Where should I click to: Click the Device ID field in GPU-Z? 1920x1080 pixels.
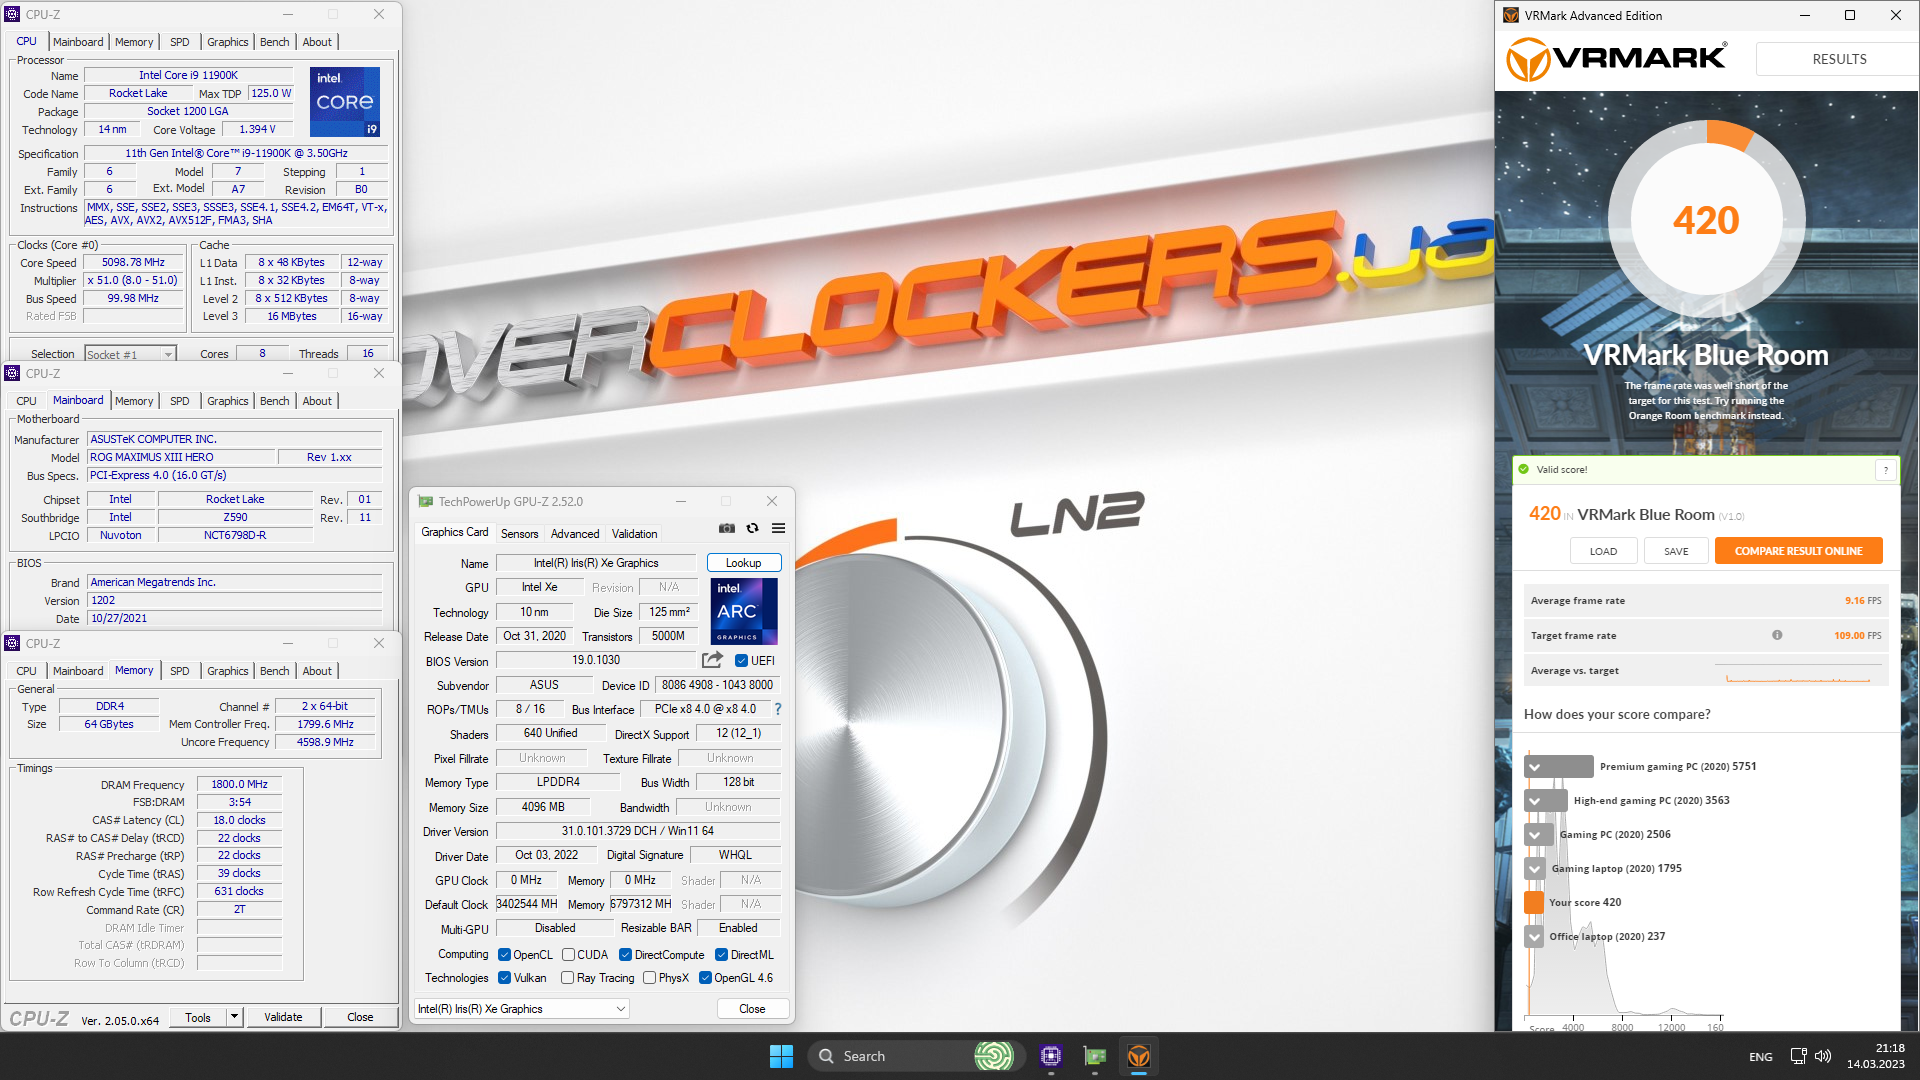click(x=717, y=685)
